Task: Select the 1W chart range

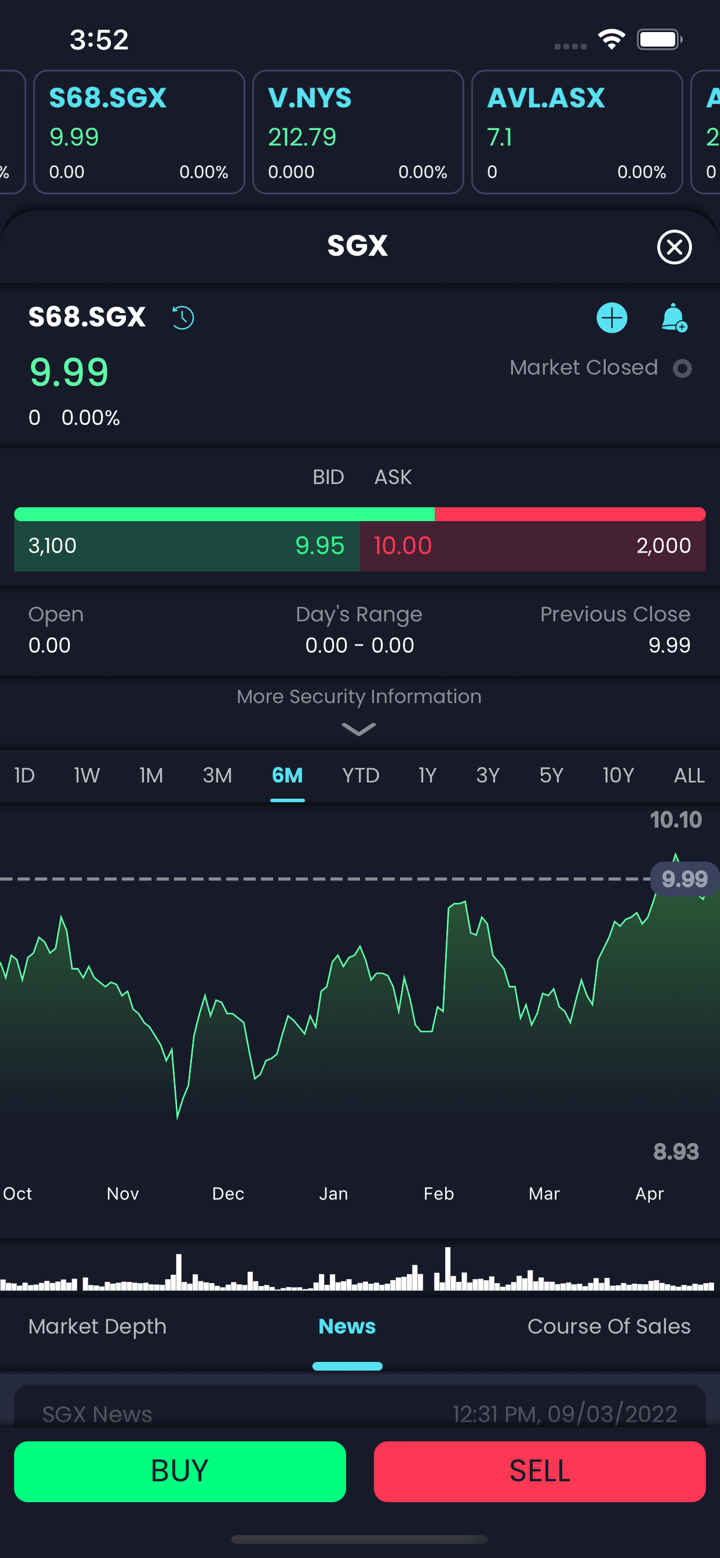Action: (87, 775)
